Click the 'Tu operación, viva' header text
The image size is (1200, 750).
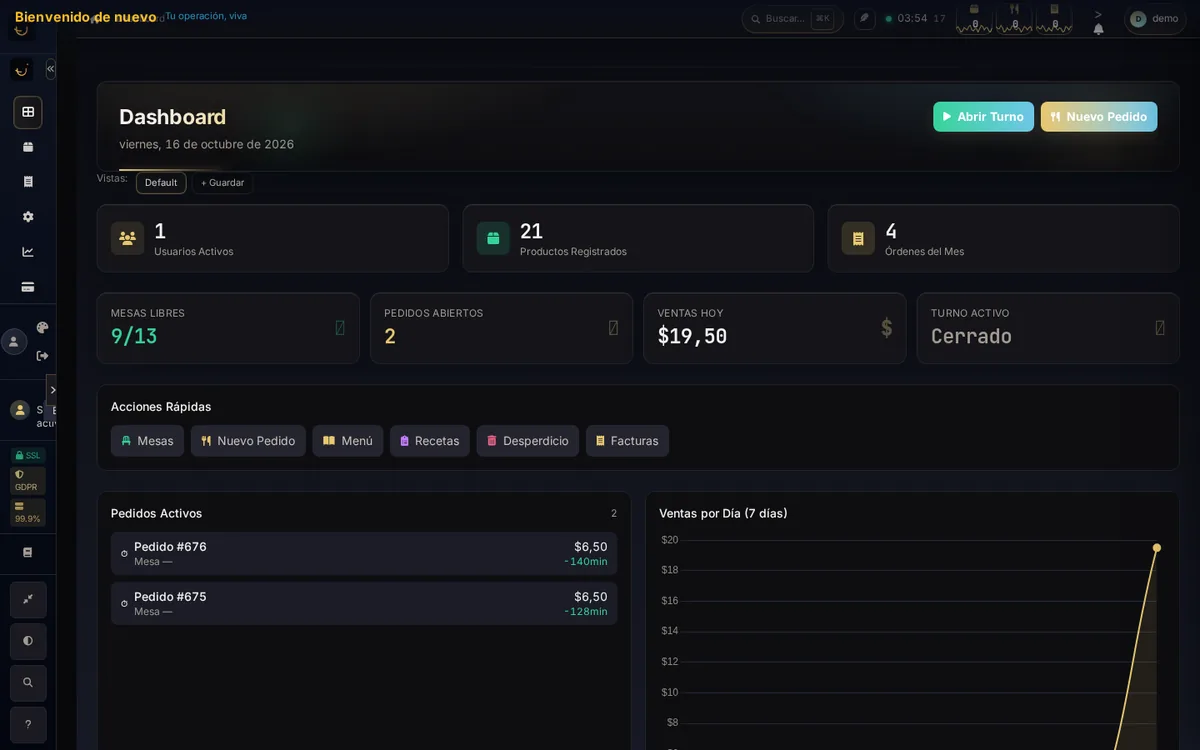(206, 16)
